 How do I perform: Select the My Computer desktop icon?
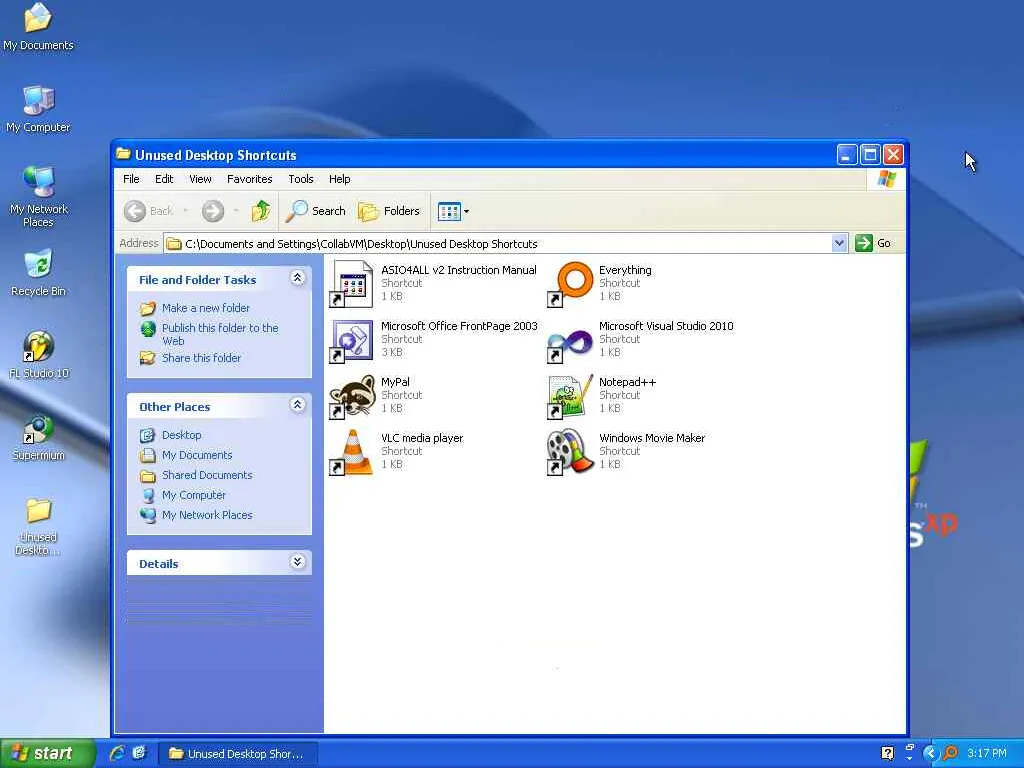coord(39,109)
